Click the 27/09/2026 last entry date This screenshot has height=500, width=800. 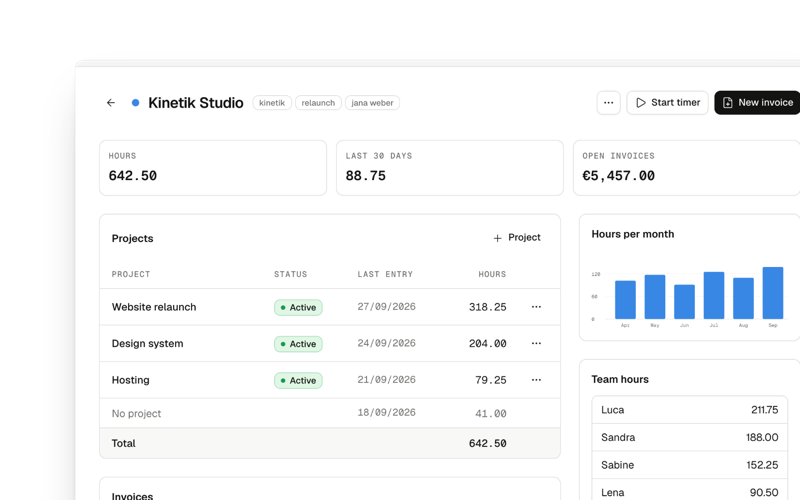(386, 307)
